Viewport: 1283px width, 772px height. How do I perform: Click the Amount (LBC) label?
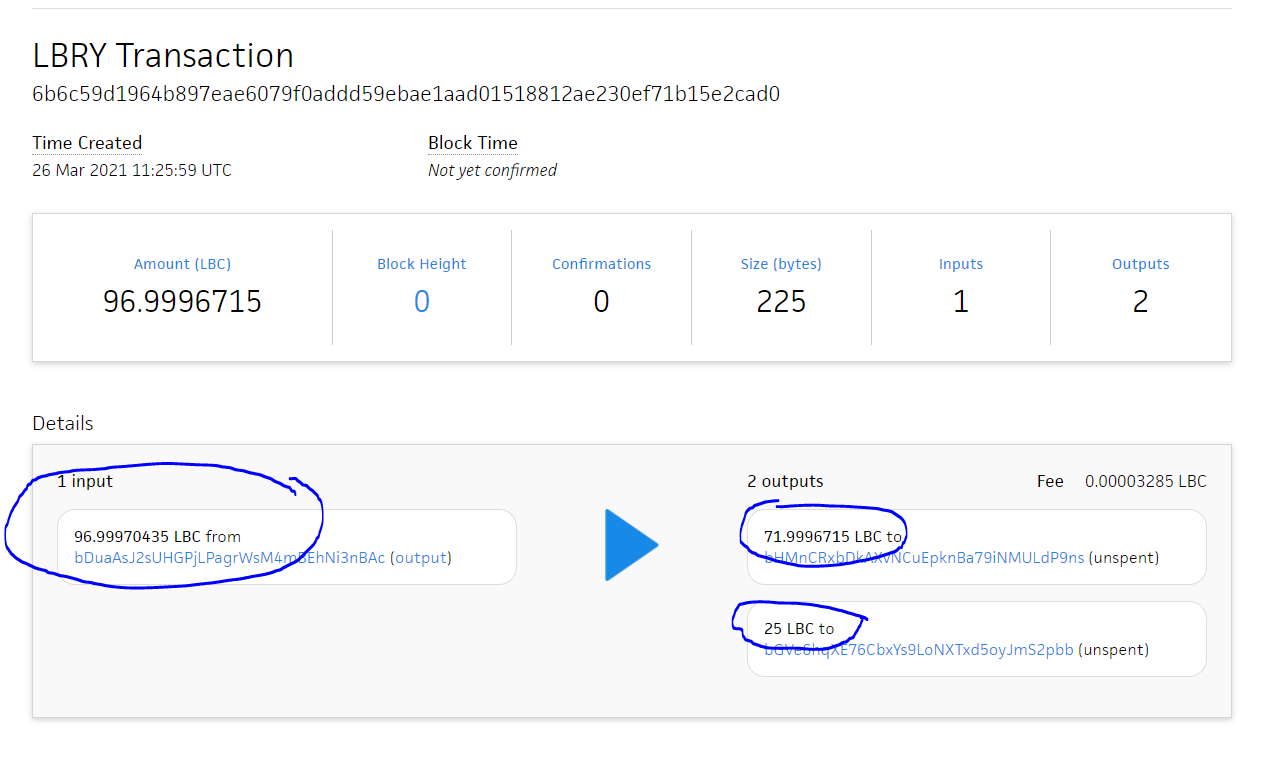click(182, 264)
